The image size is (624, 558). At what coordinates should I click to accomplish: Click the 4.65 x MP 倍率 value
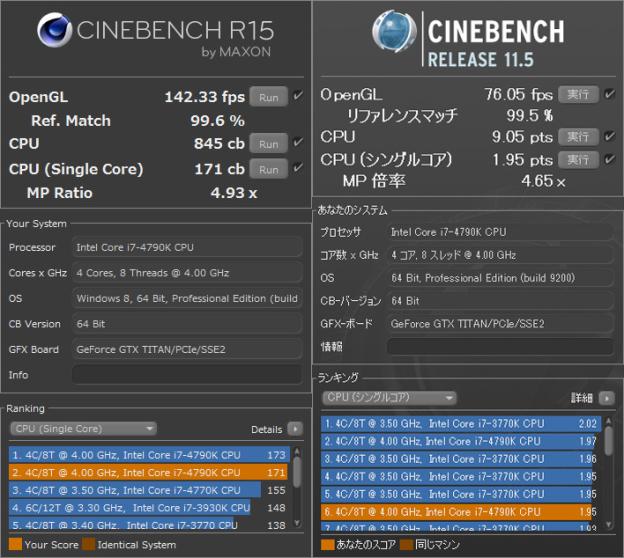(x=543, y=181)
